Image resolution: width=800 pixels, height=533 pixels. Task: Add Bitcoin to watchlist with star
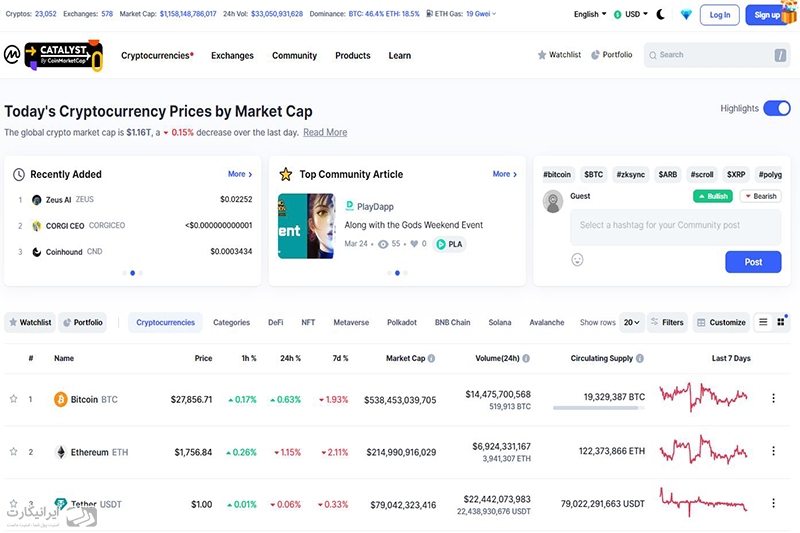pos(14,399)
